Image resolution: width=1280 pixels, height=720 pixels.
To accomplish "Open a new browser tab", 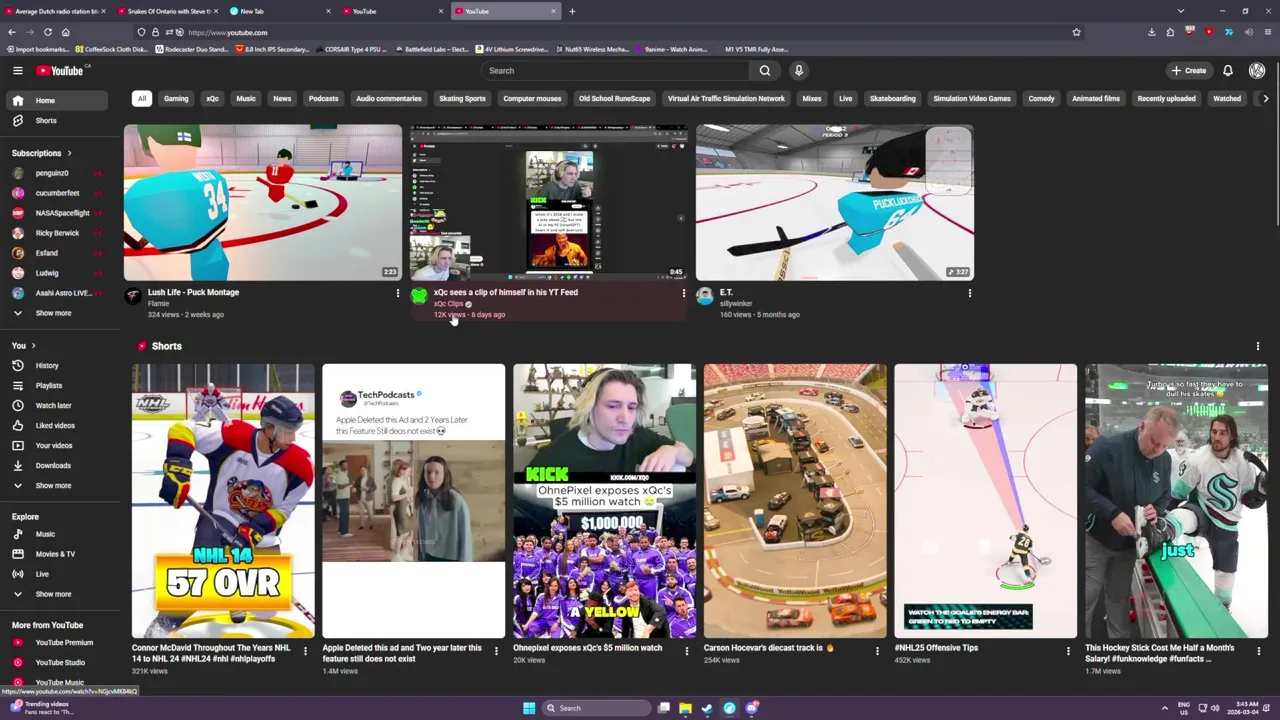I will click(572, 11).
